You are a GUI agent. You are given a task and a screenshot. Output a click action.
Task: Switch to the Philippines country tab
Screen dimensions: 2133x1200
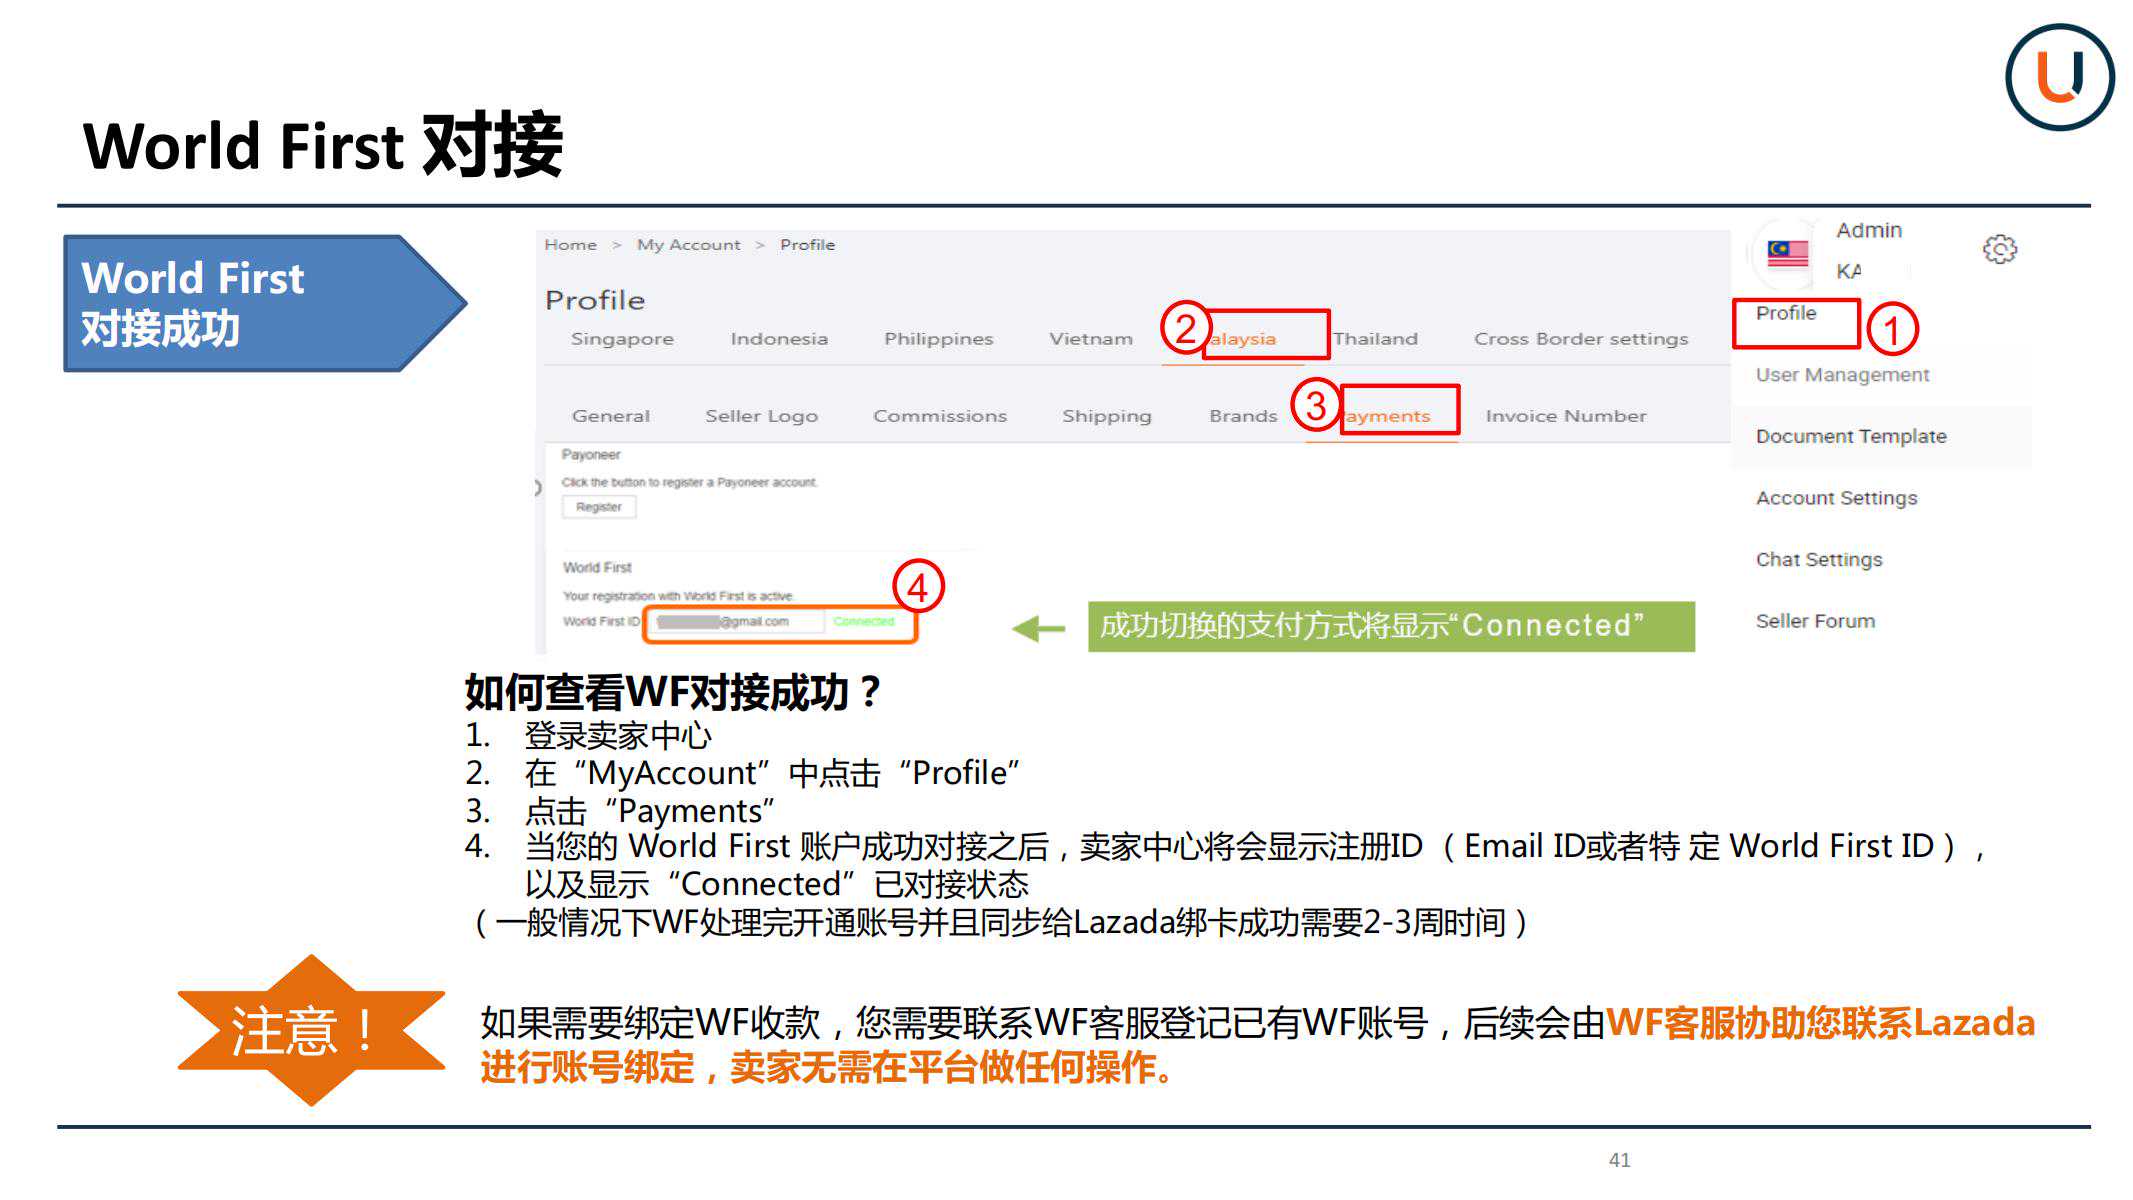[938, 339]
